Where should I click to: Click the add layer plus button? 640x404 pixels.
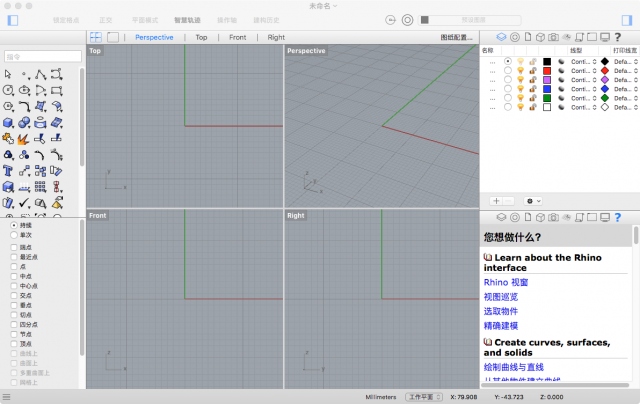point(496,201)
